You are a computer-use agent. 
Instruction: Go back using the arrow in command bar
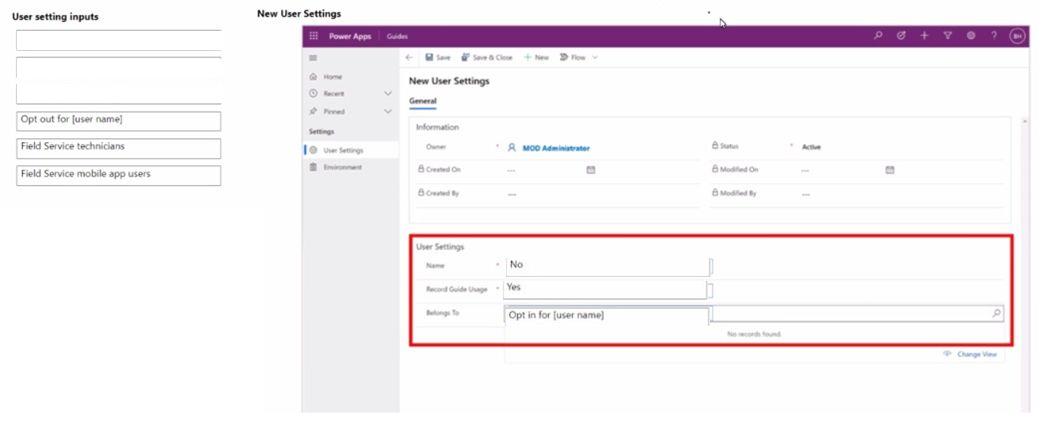(x=409, y=58)
